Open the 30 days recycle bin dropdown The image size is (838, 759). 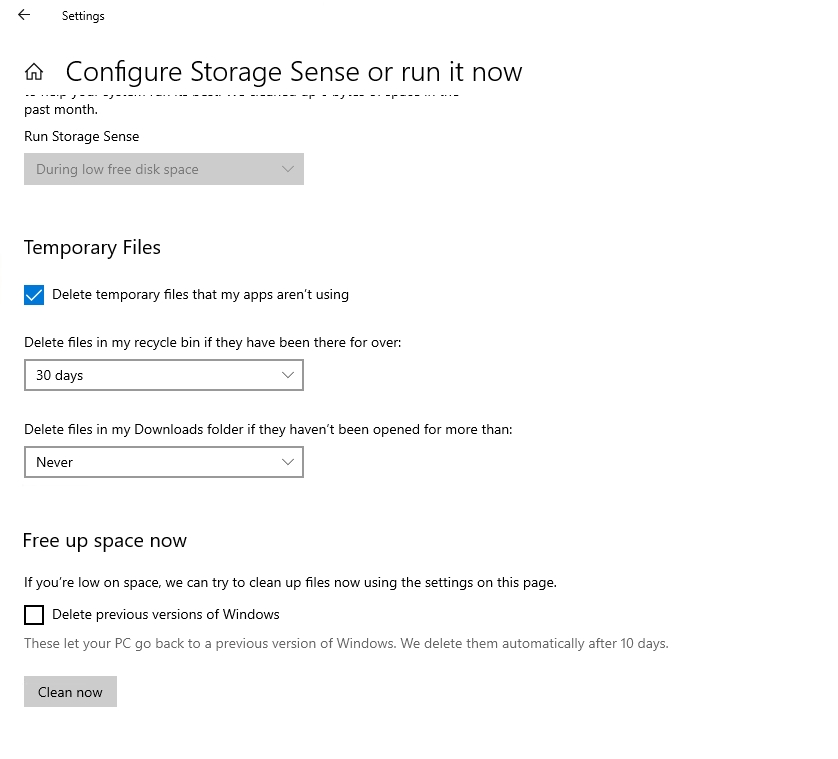pos(163,375)
